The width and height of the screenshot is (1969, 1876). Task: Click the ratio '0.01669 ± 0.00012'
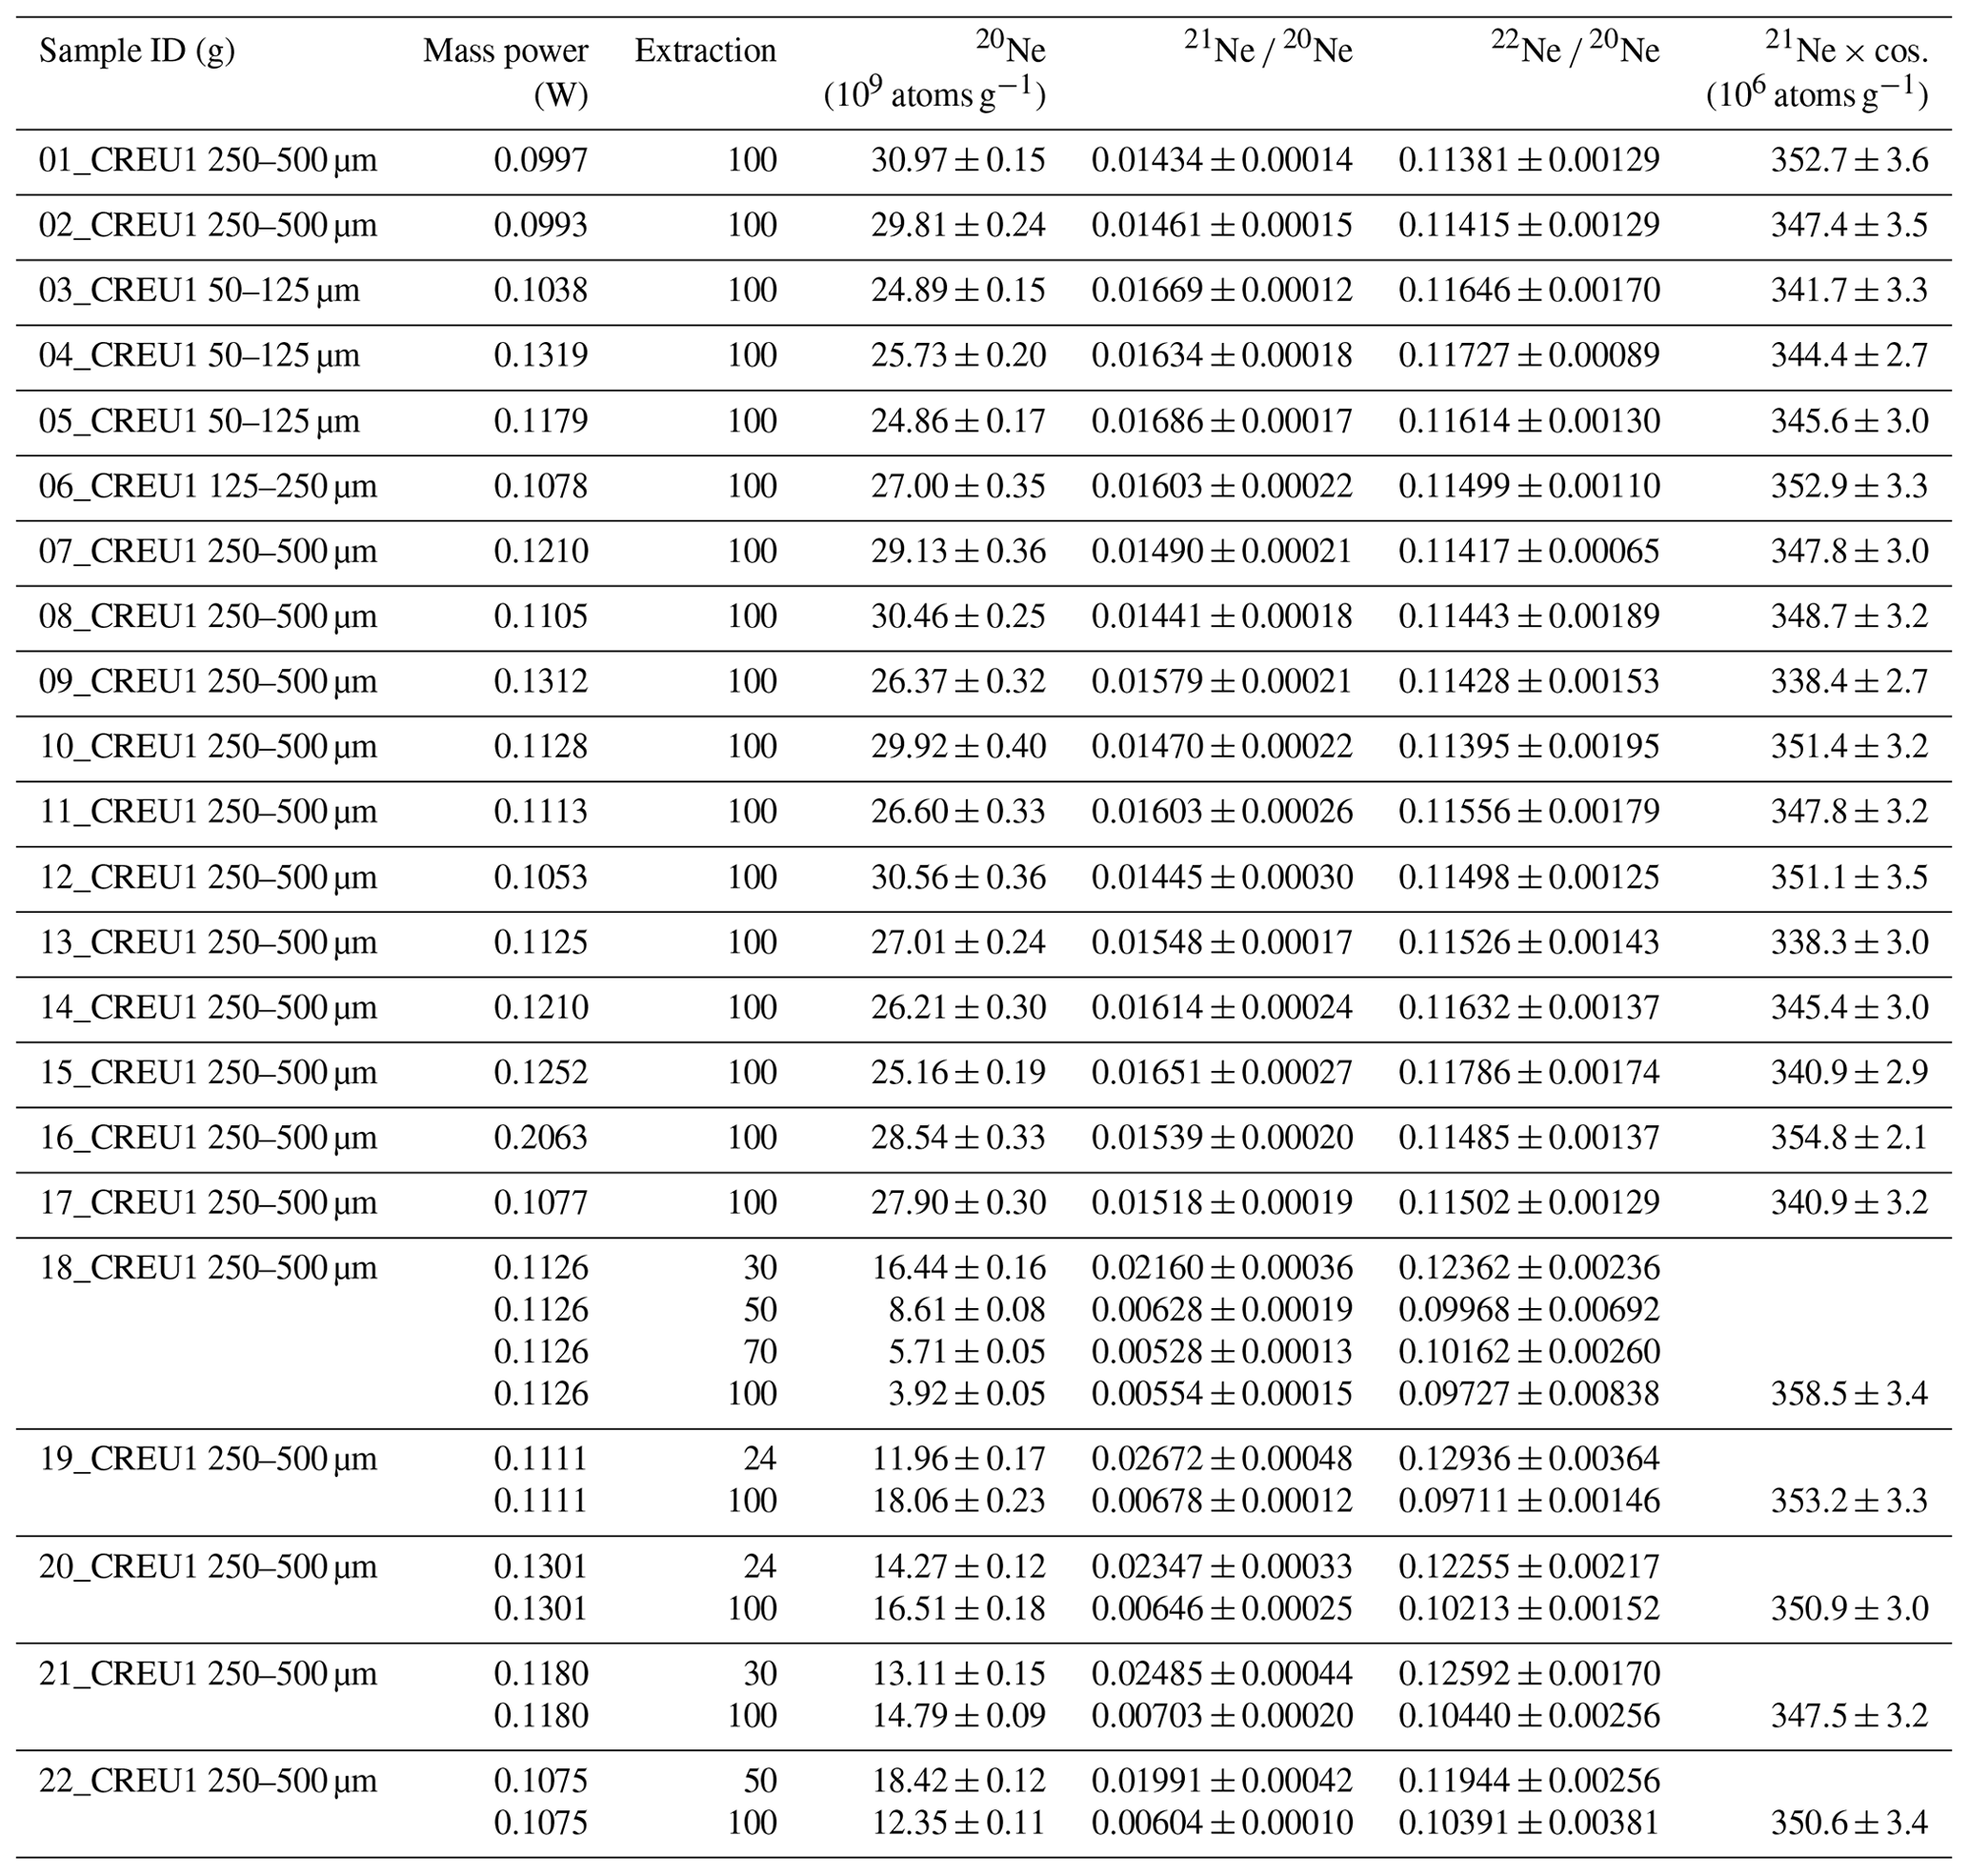pos(1222,290)
